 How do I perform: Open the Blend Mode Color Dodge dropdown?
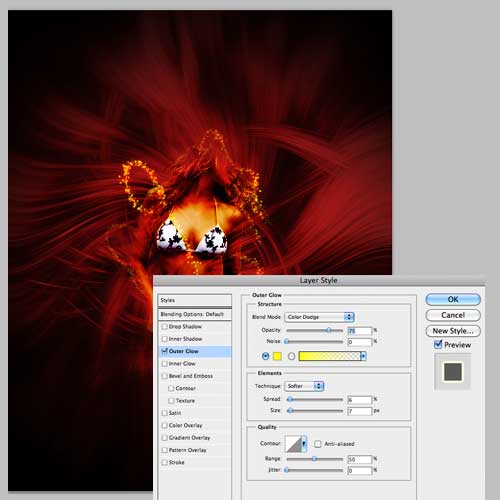(x=319, y=317)
